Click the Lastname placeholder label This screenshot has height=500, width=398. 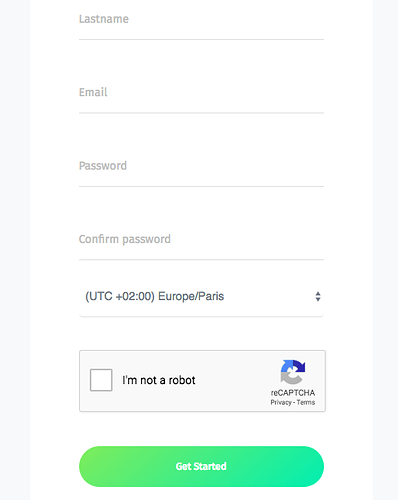[104, 19]
